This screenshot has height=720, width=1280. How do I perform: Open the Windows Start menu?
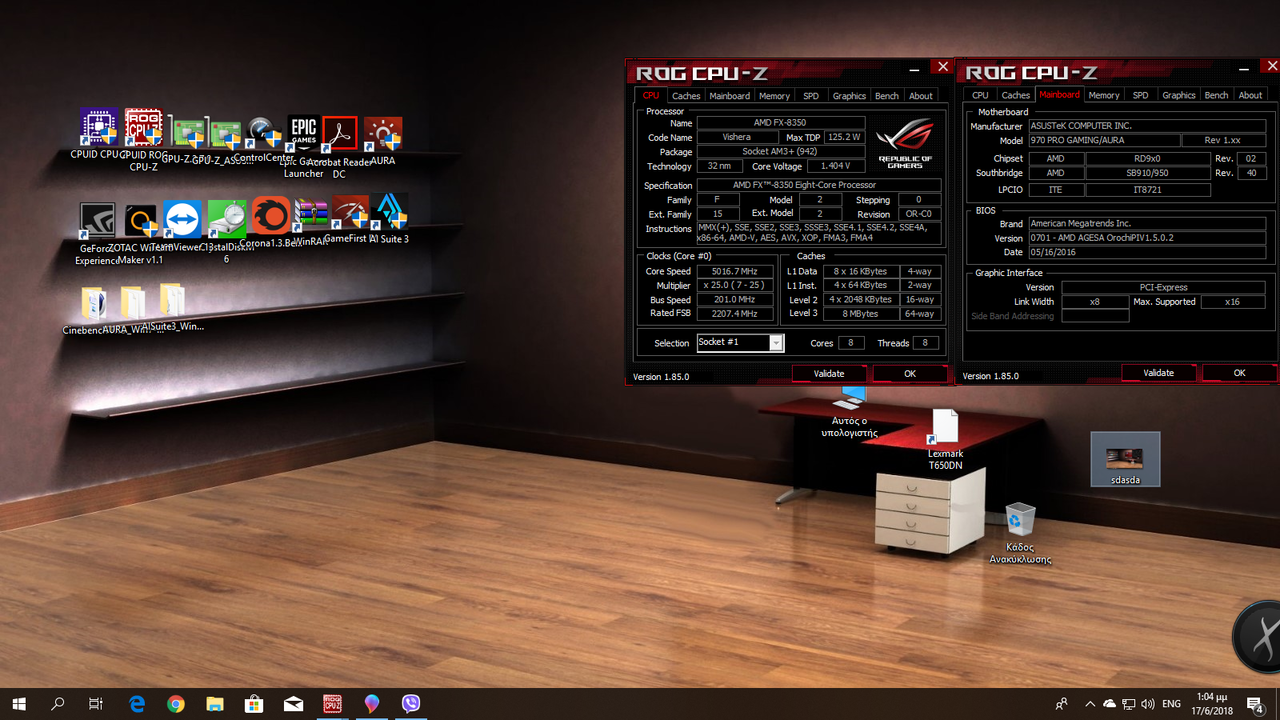tap(19, 704)
